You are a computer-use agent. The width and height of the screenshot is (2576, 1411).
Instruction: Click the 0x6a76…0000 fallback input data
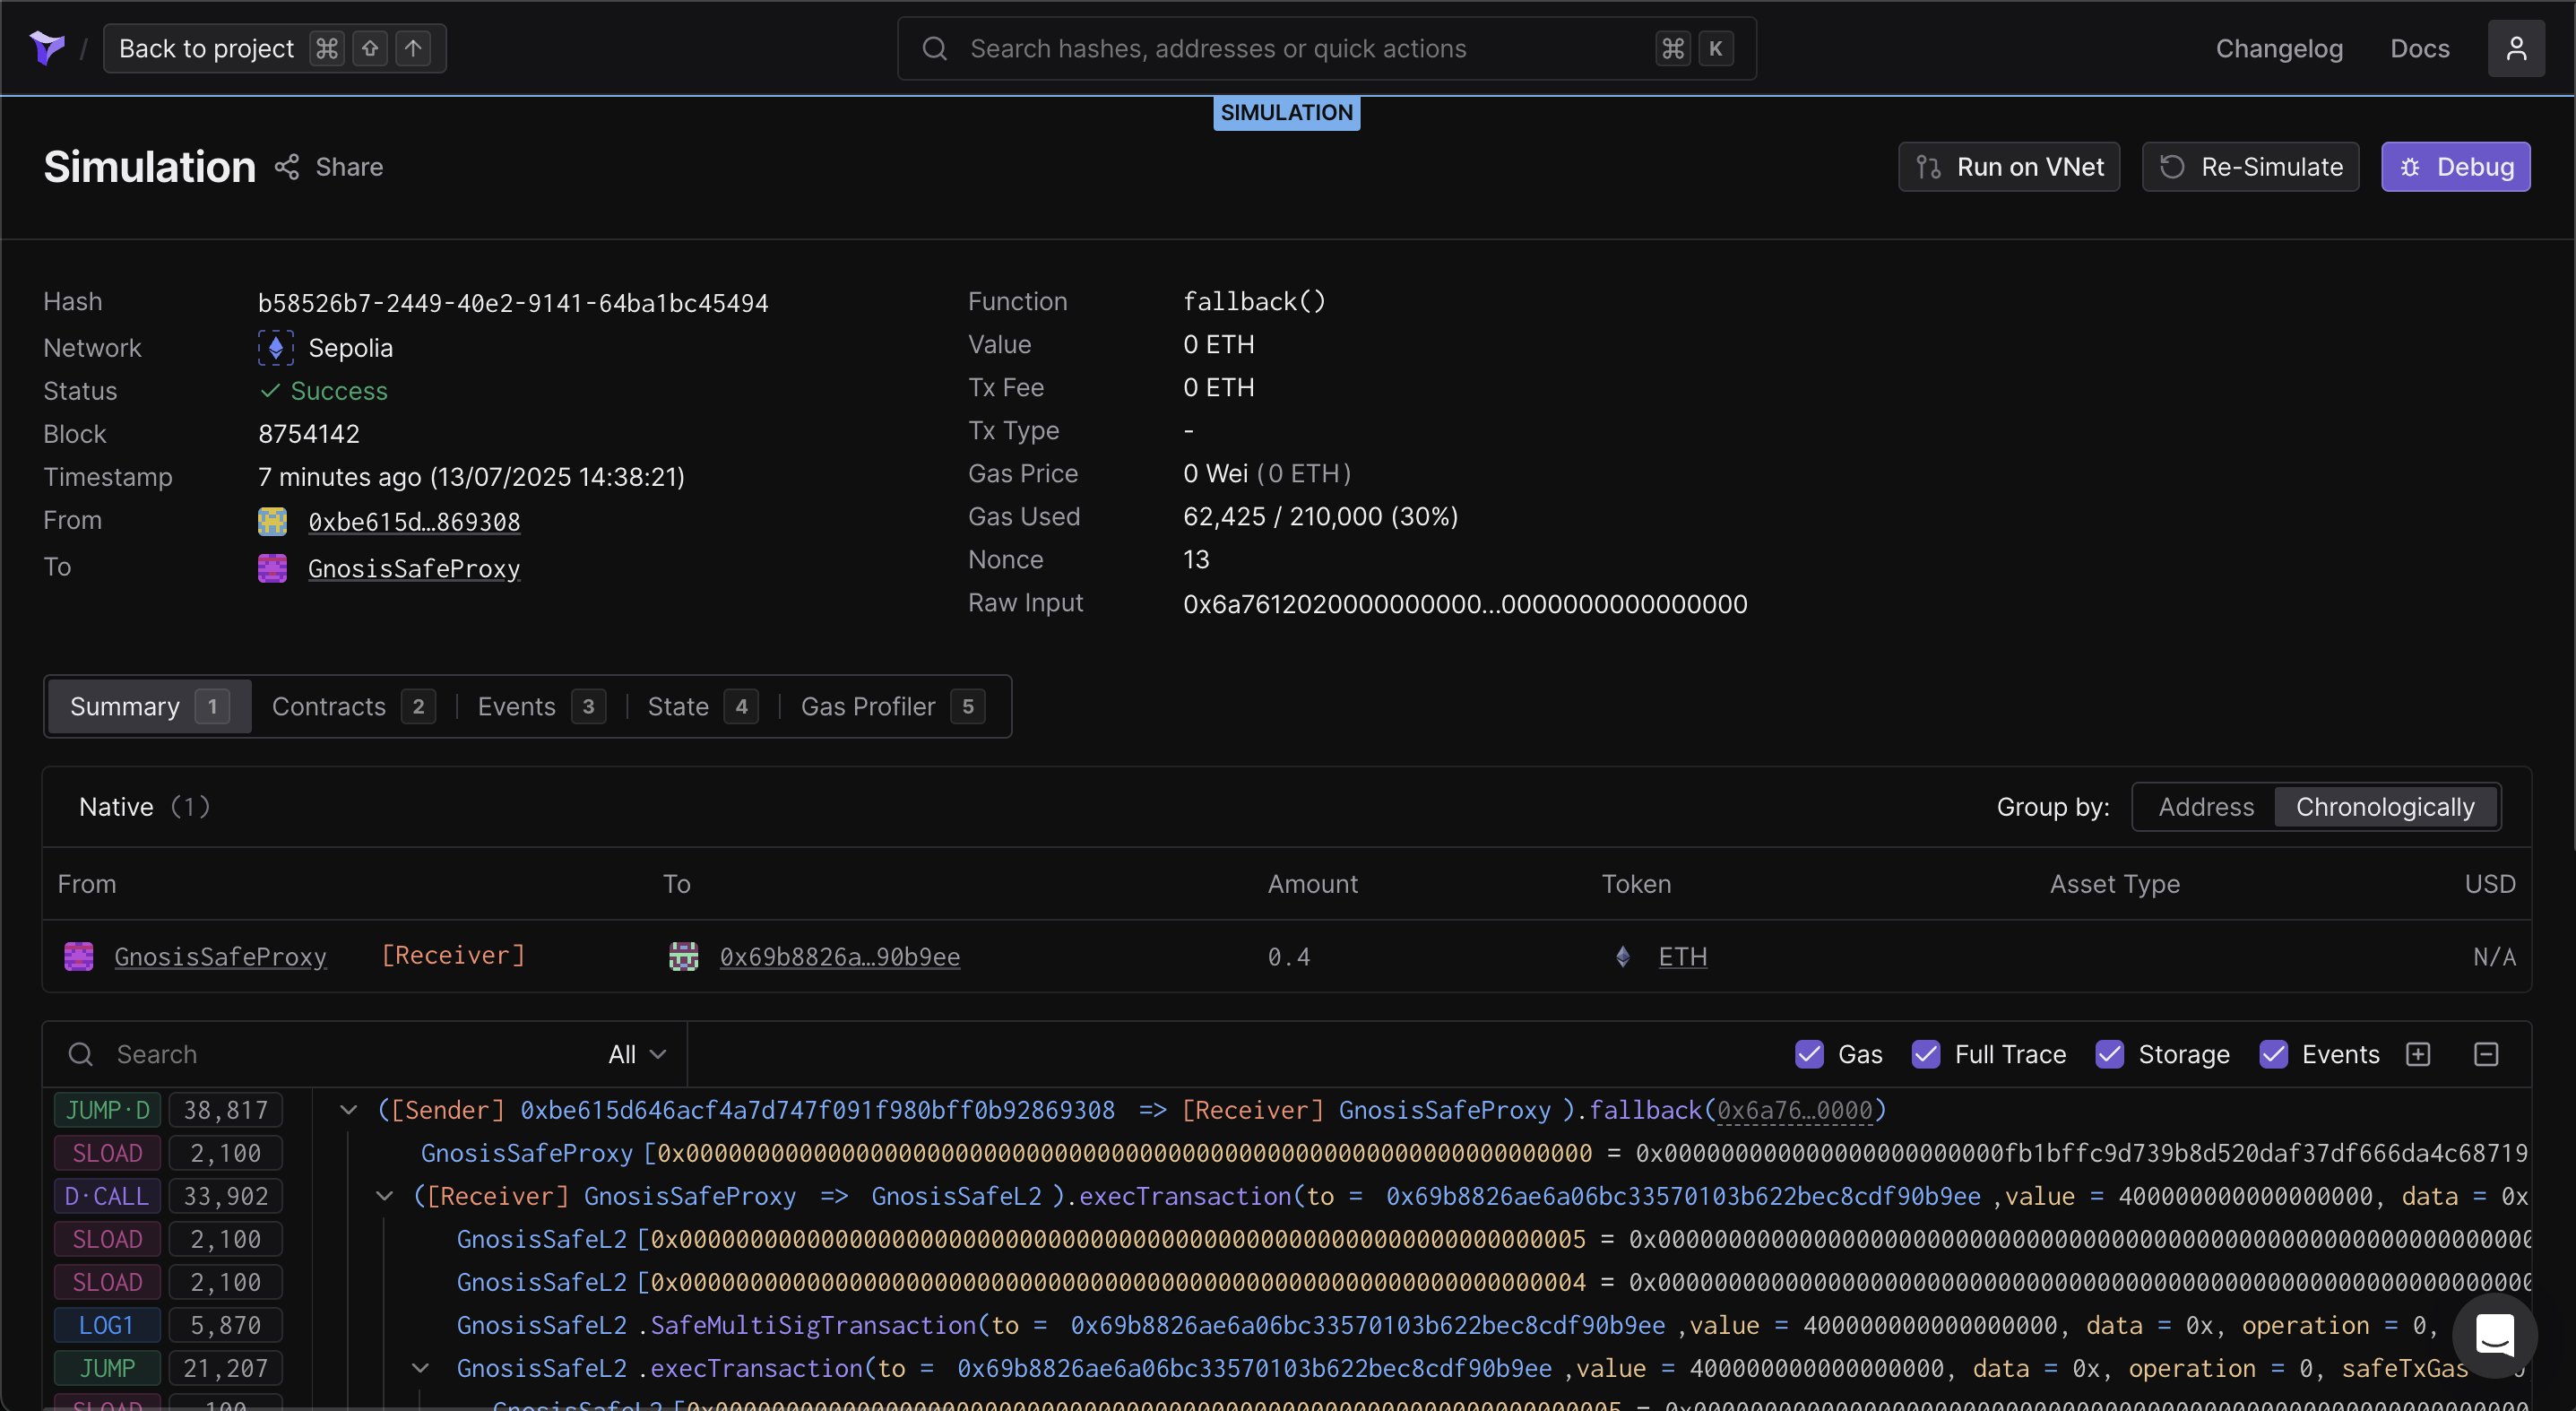coord(1794,1110)
